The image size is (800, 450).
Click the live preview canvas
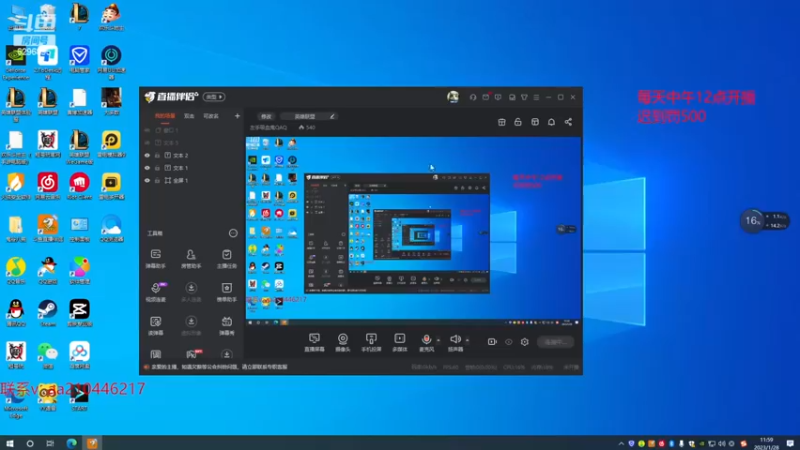click(413, 231)
